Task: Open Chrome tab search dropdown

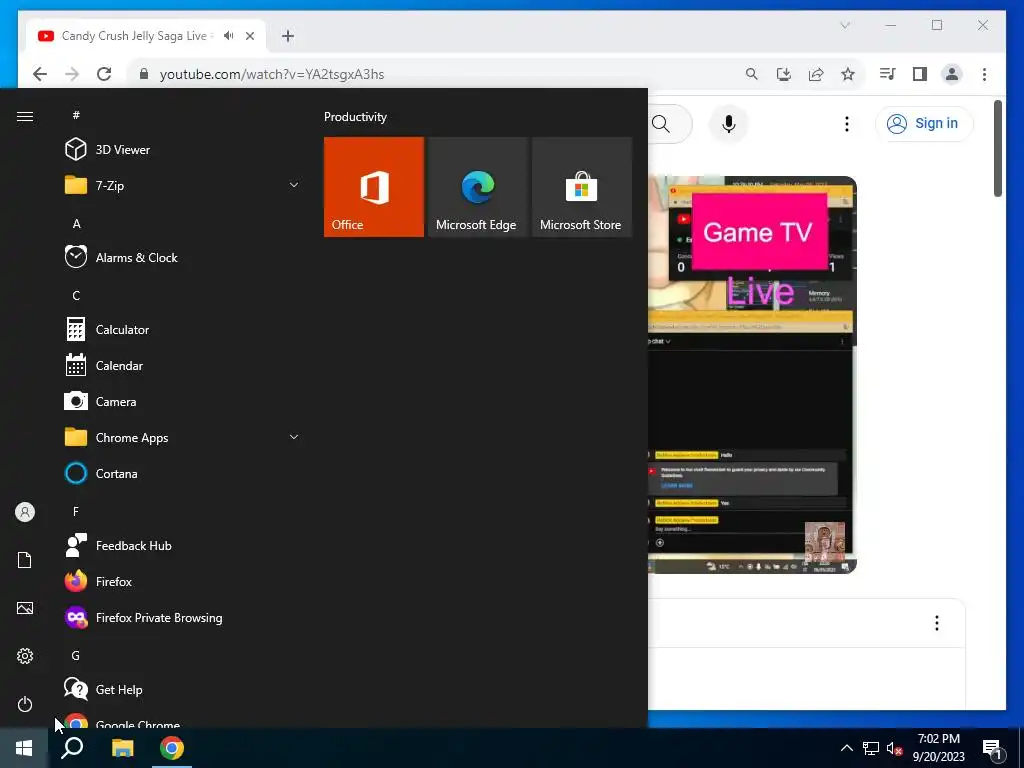Action: click(845, 25)
